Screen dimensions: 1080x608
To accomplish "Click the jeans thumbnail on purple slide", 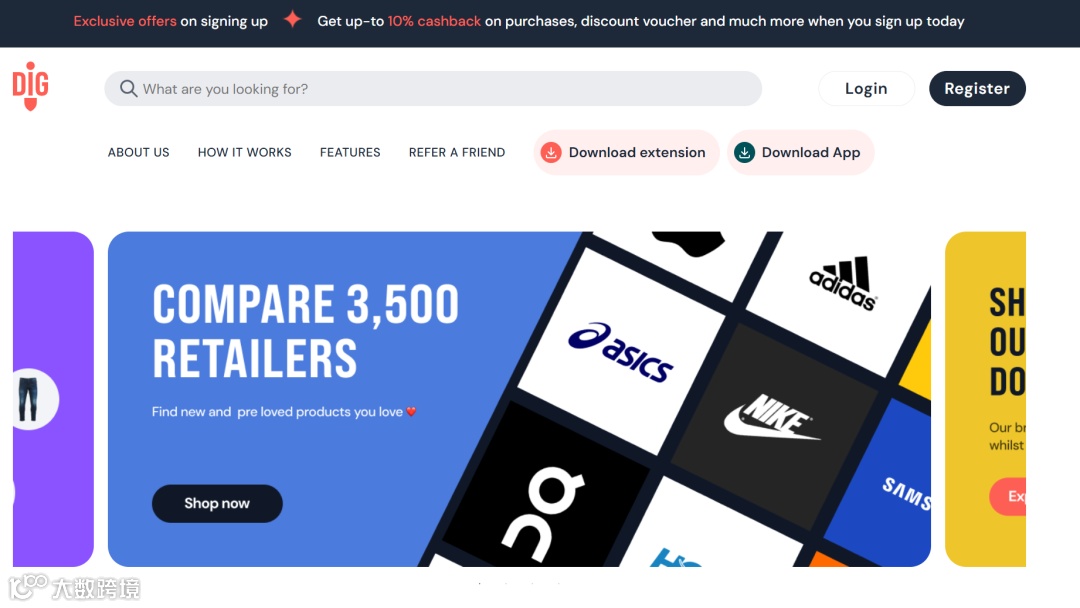I will tap(31, 399).
